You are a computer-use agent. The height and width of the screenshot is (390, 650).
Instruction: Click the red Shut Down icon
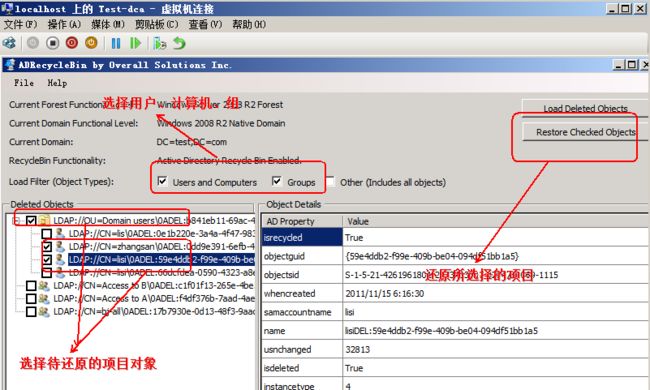pos(72,43)
